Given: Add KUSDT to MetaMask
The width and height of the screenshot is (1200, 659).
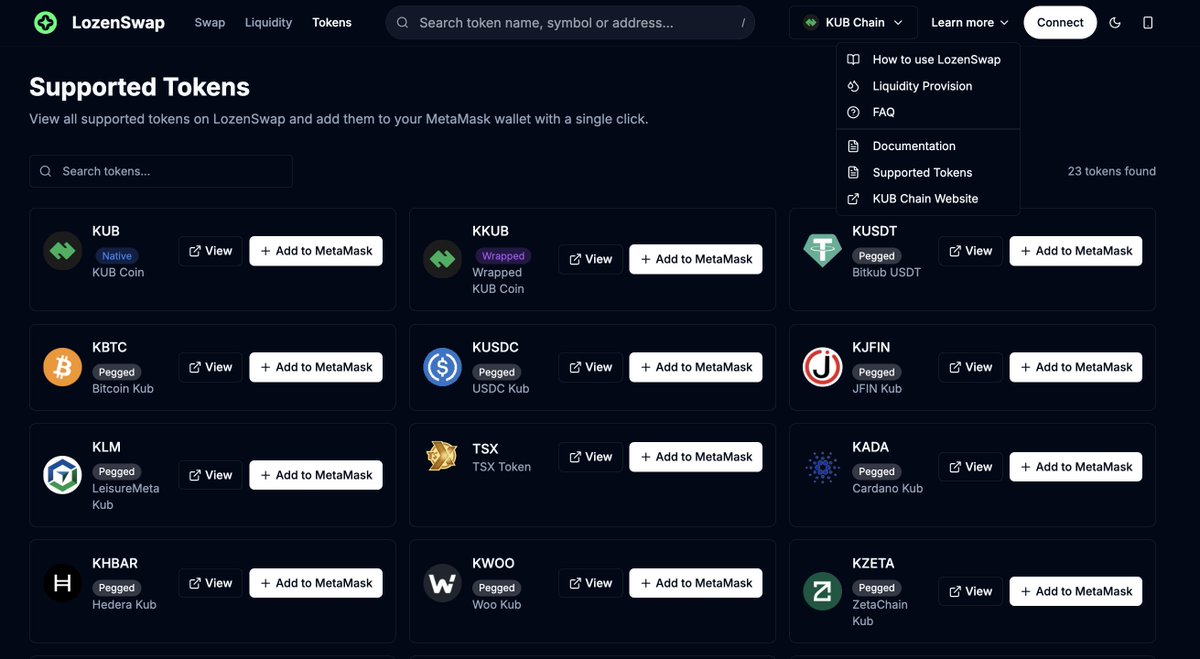Looking at the screenshot, I should 1076,251.
